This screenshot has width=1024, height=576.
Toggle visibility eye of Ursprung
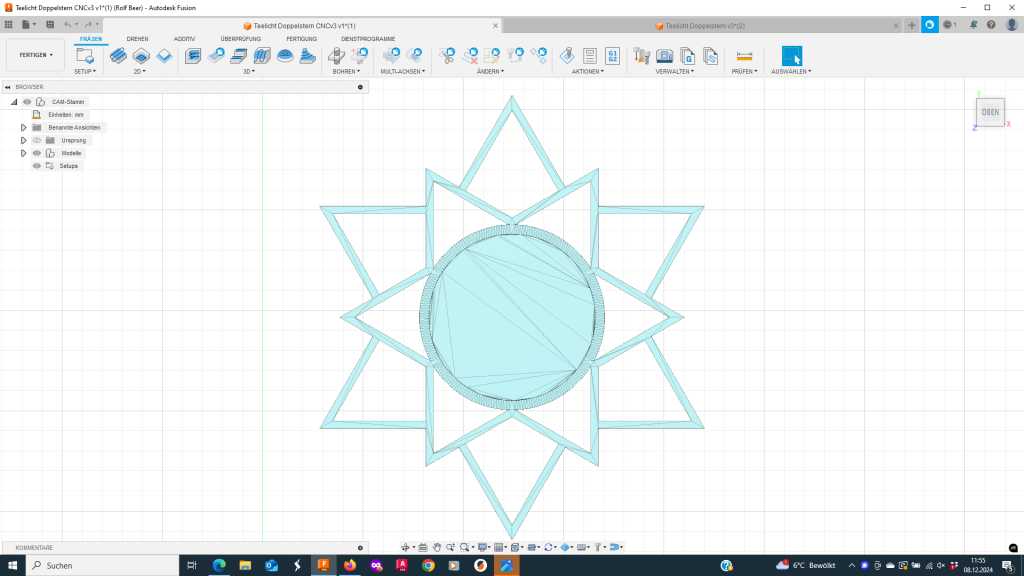[x=37, y=140]
